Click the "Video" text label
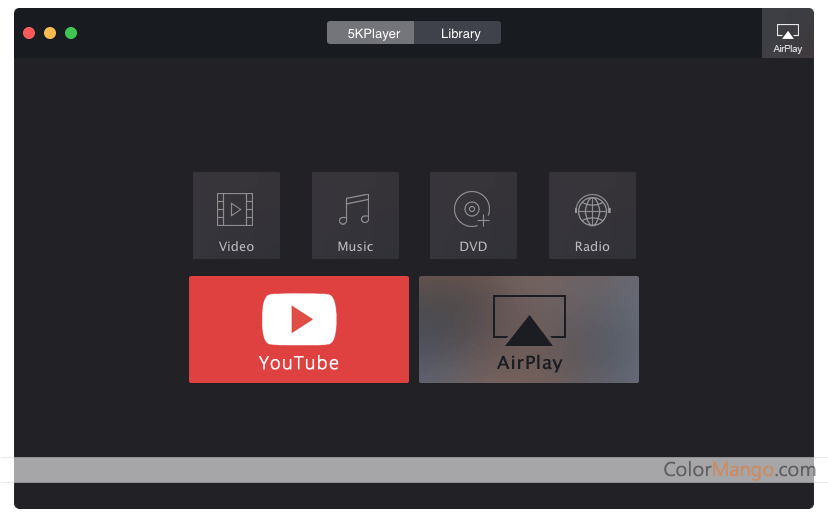 point(236,246)
